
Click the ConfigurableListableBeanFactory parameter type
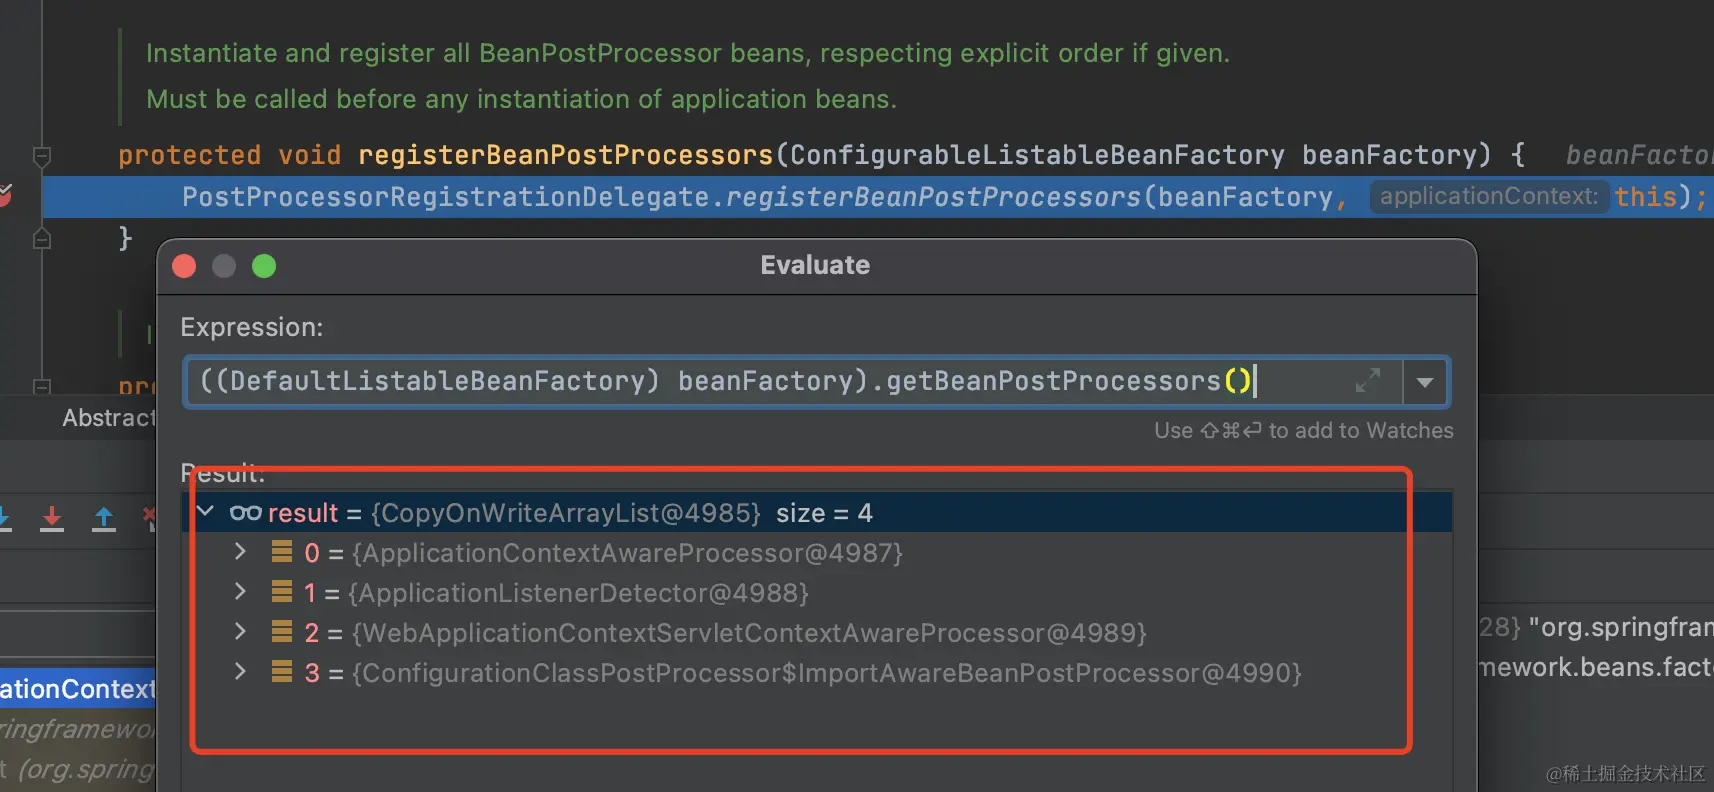pos(1038,155)
